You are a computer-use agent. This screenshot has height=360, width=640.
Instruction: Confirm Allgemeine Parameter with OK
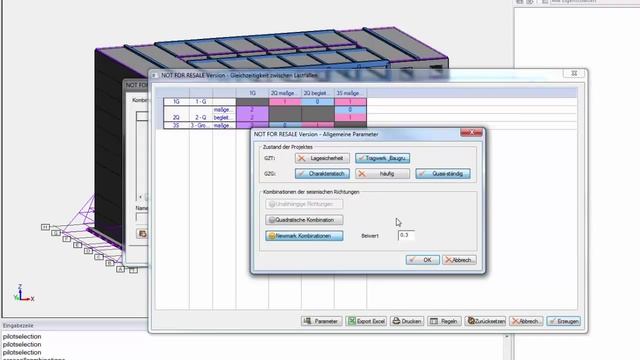(x=422, y=260)
